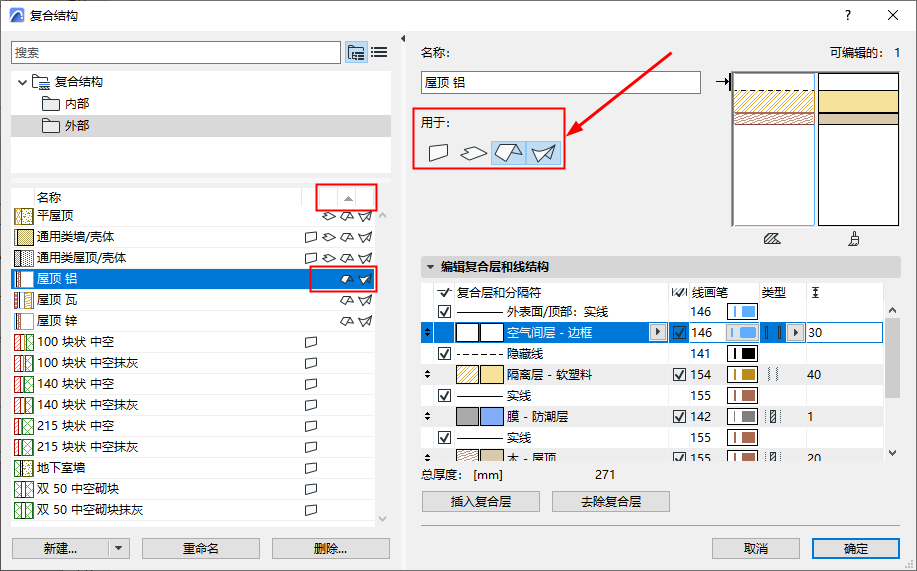Click 取消 to cancel
Screen dimensions: 917x571
coord(756,549)
